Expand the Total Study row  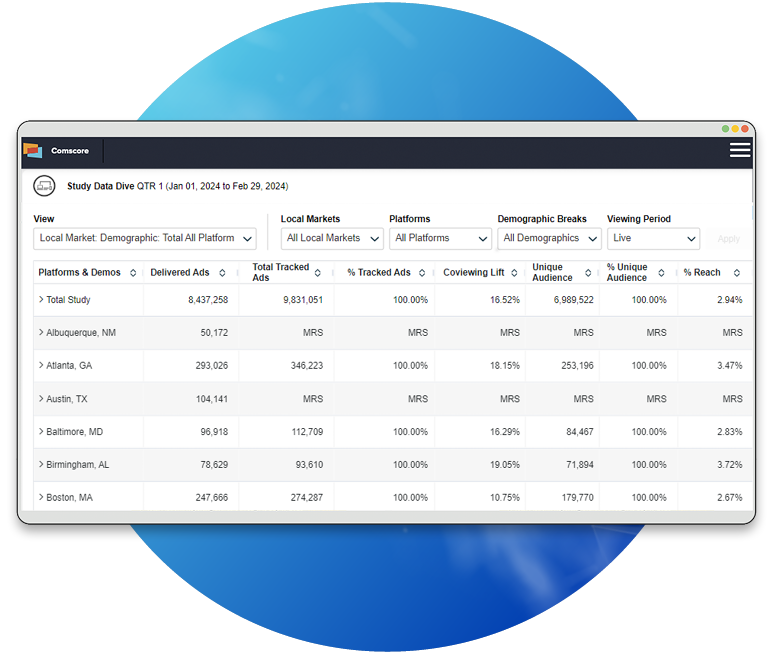point(41,300)
